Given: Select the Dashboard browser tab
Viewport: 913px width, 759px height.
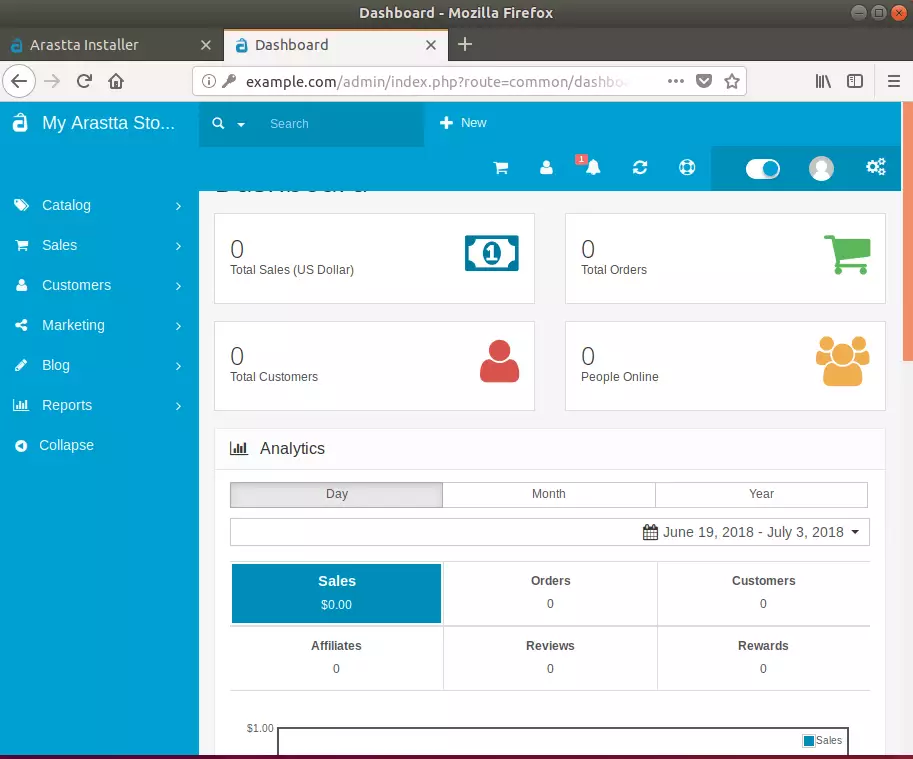Looking at the screenshot, I should tap(336, 45).
